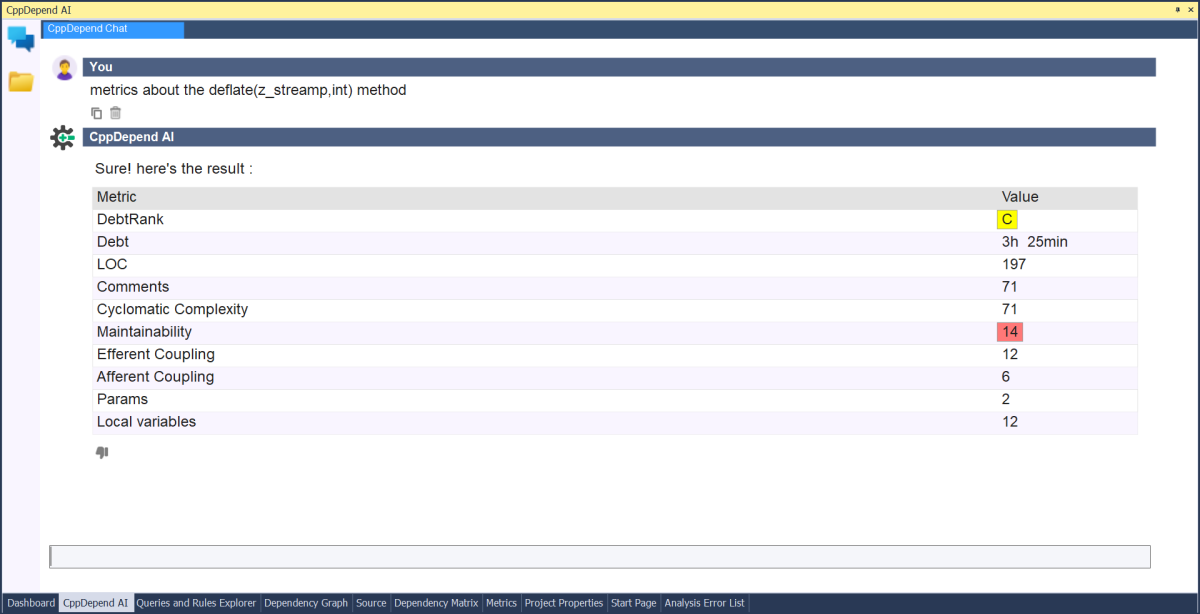This screenshot has width=1200, height=614.
Task: Select the Afferent Coupling row label
Action: (x=155, y=377)
